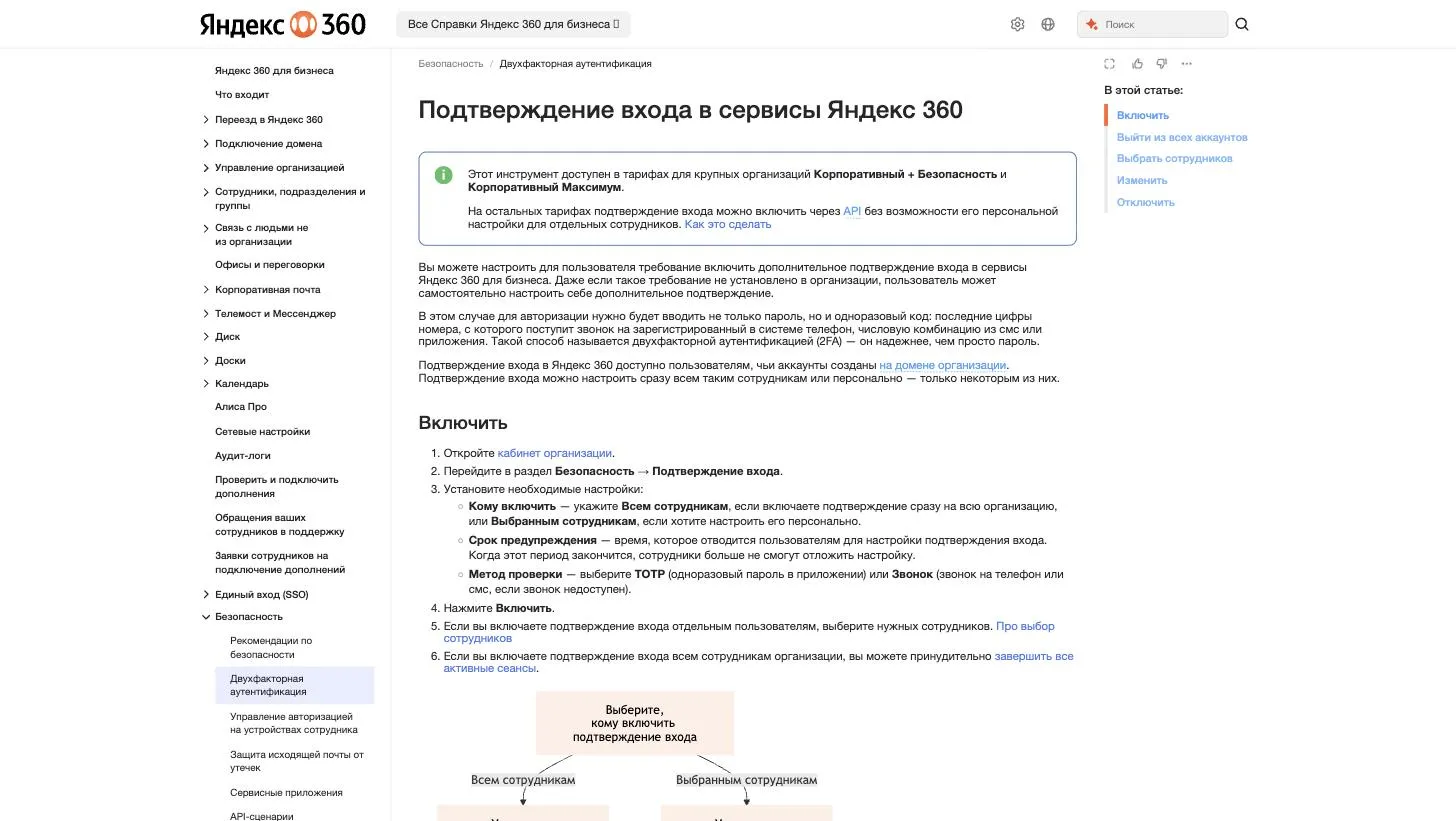Open the Аудит-логи sidebar item
Screen dimensions: 1456x821
[243, 456]
